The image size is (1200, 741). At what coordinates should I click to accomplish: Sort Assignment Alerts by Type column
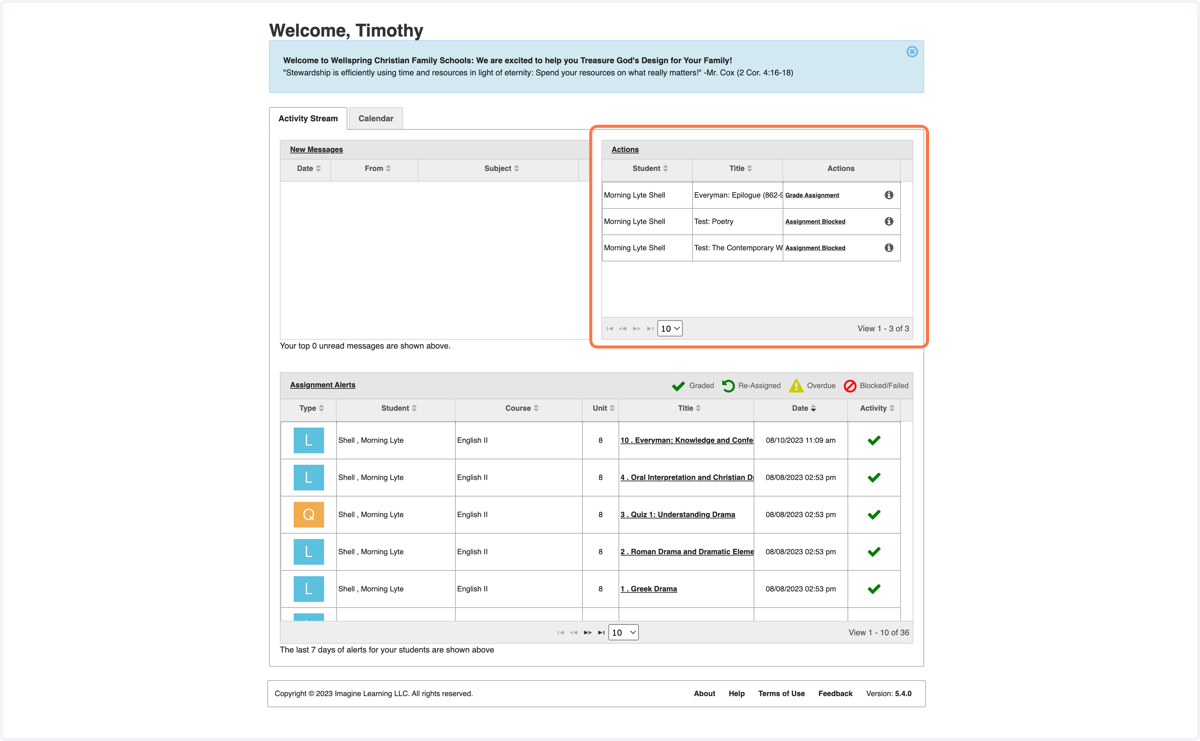311,408
